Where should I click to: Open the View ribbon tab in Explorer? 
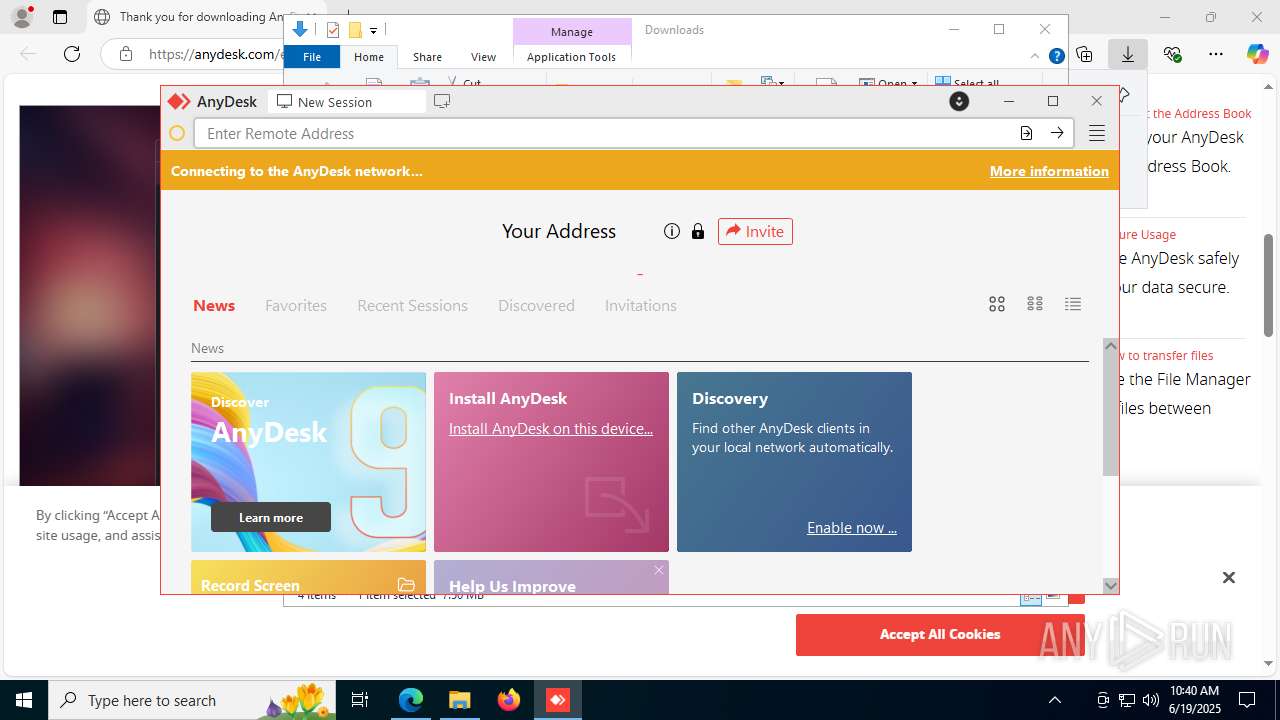(483, 57)
